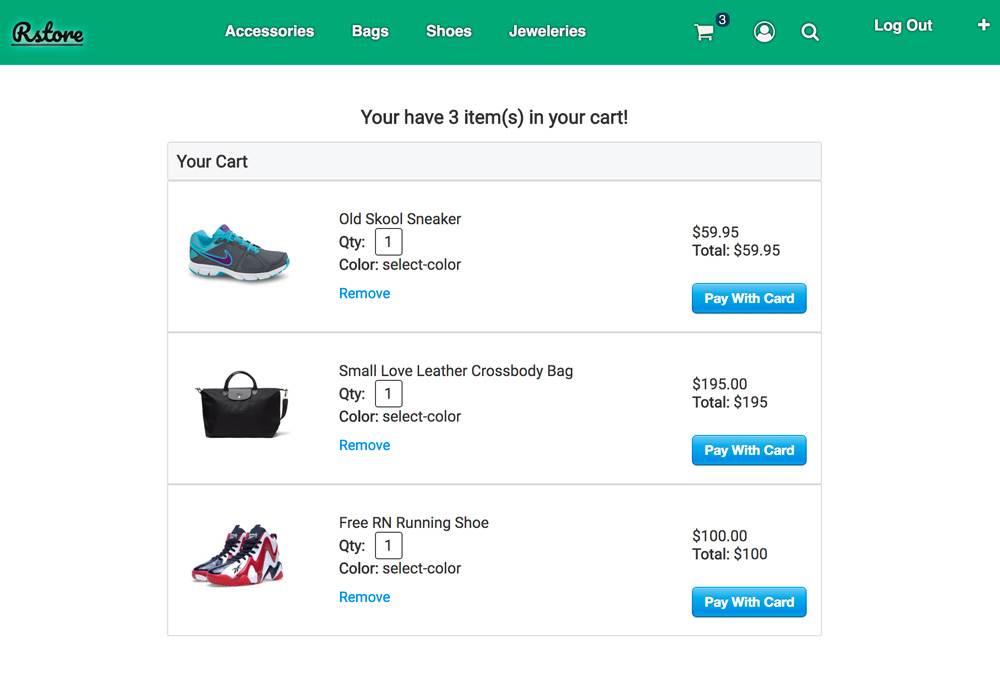Remove the Free RN Running Shoe

click(x=364, y=597)
